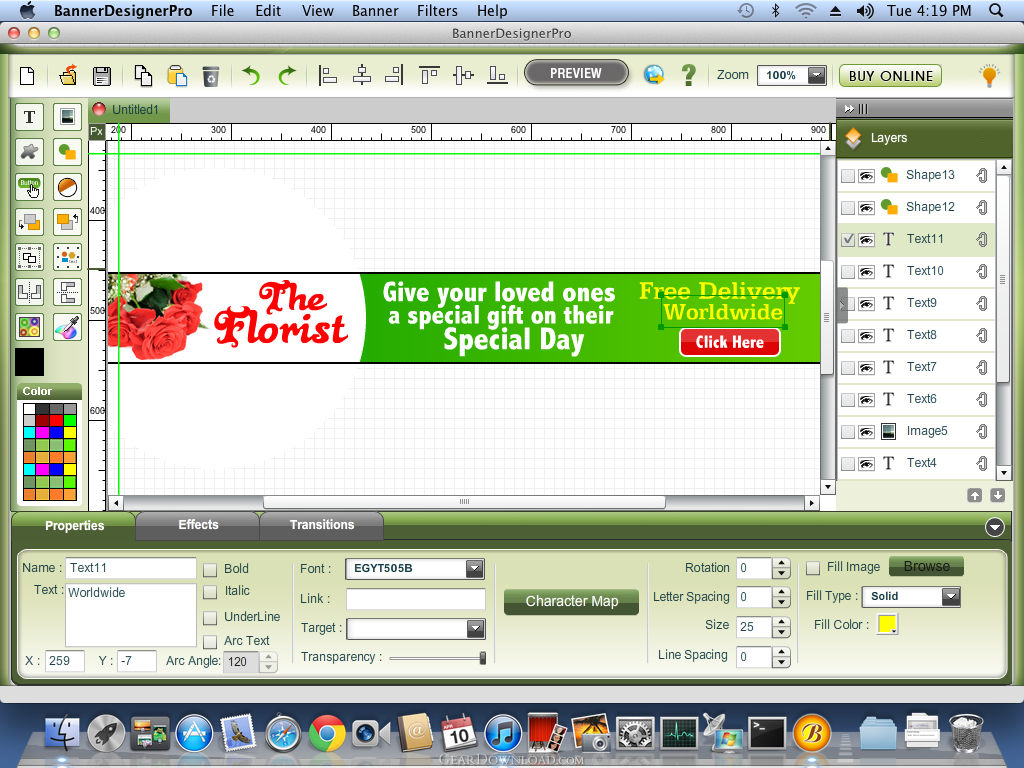Select the Button creation tool
This screenshot has height=768, width=1024.
point(29,187)
